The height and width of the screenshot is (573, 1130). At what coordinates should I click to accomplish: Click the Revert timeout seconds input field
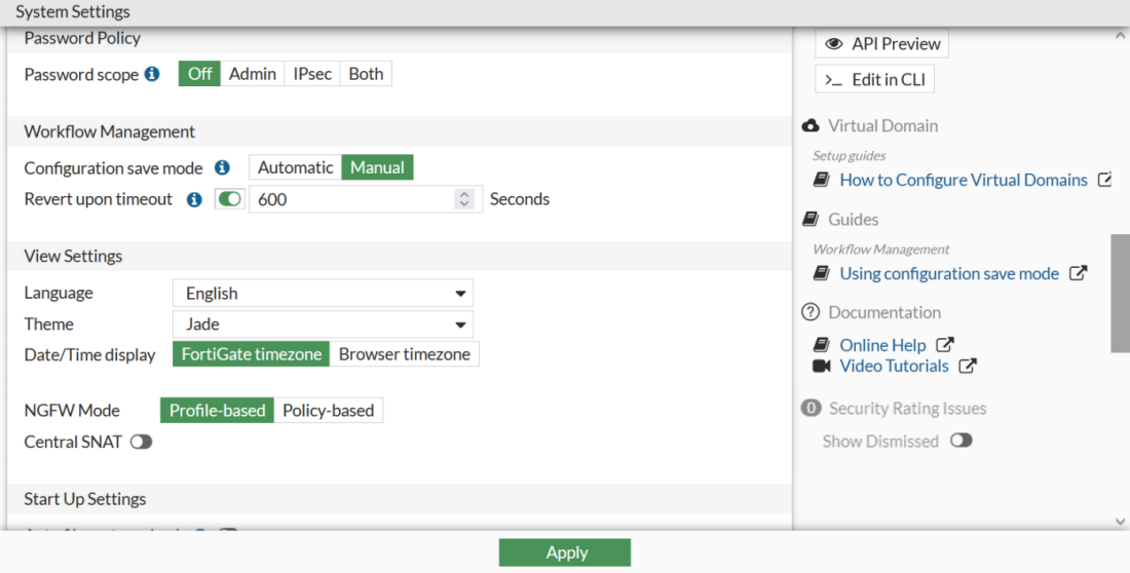[x=350, y=199]
